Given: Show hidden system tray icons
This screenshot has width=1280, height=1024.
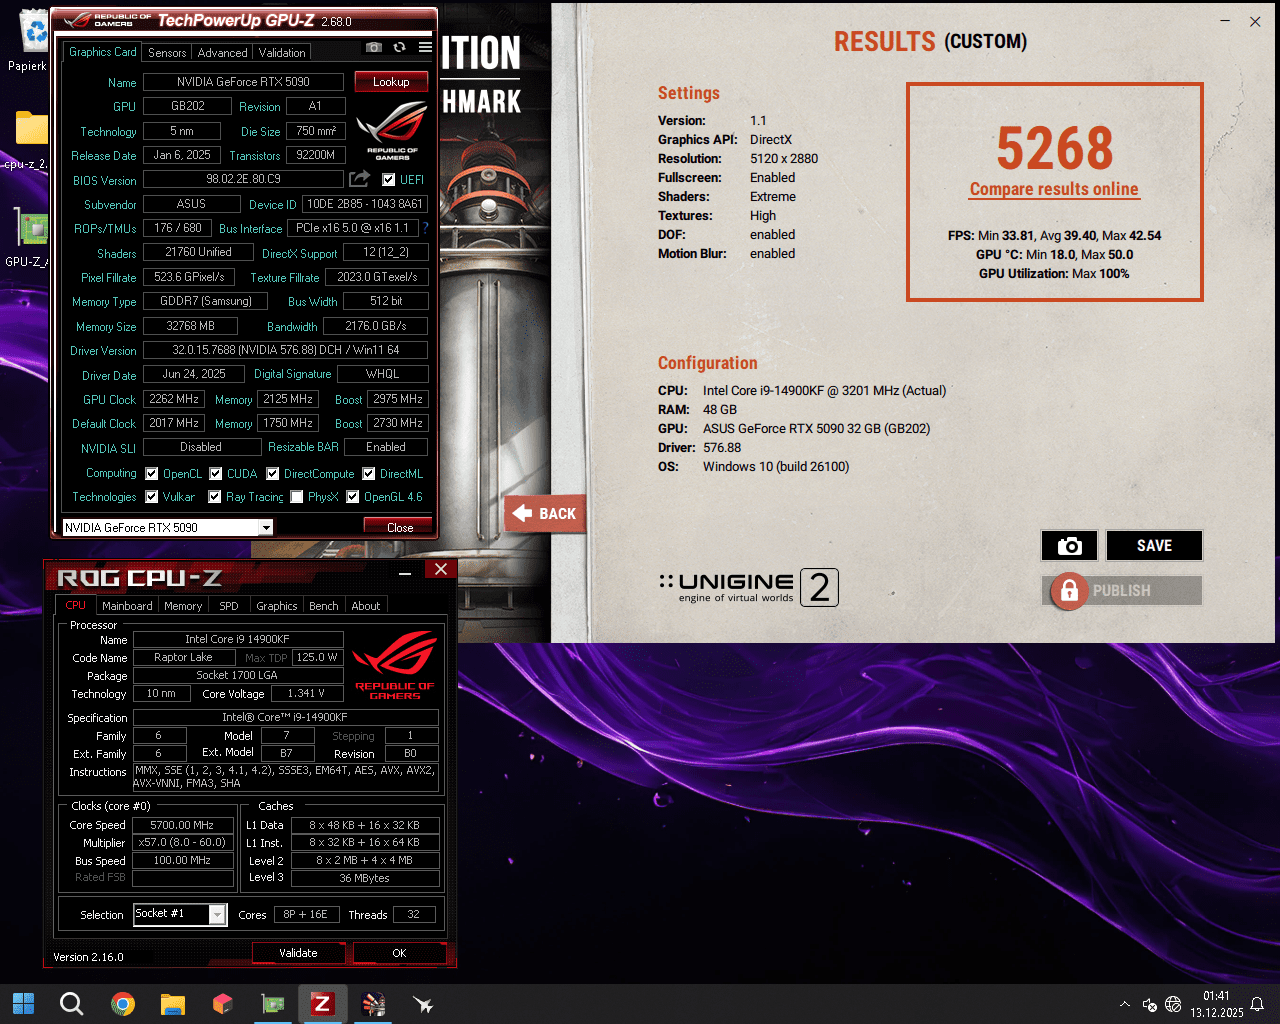Looking at the screenshot, I should [x=1125, y=1004].
